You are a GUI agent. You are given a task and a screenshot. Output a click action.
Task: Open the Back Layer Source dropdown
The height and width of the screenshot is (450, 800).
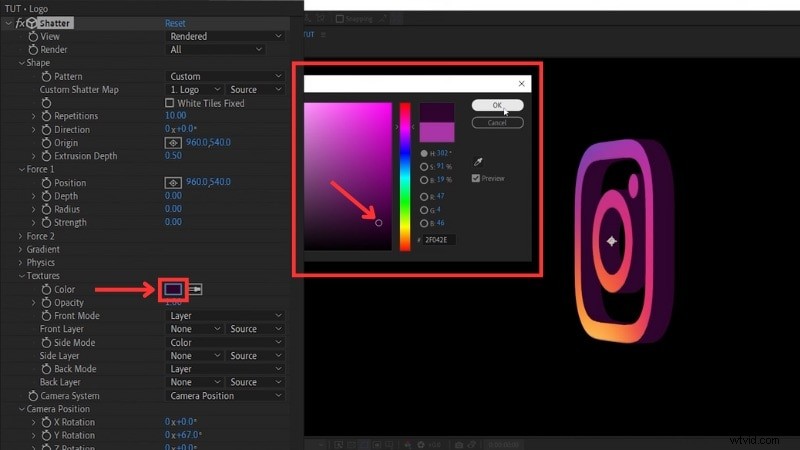tap(255, 382)
